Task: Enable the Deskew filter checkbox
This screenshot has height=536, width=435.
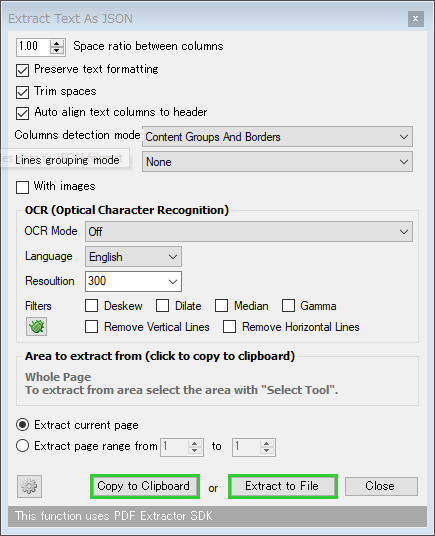Action: coord(92,306)
